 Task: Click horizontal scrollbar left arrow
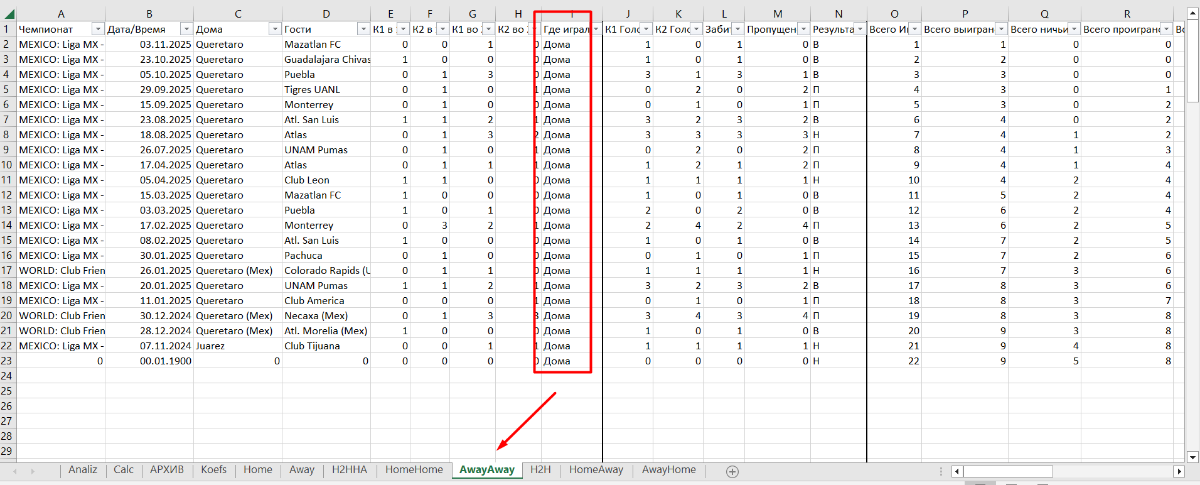957,470
